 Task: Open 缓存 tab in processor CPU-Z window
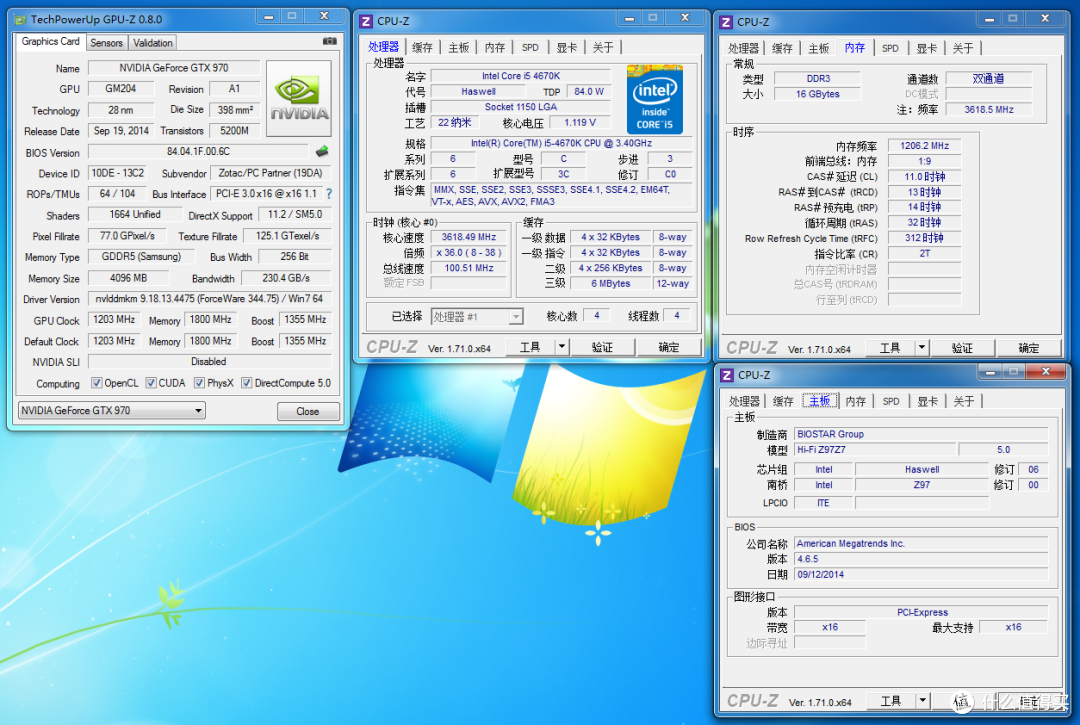pyautogui.click(x=422, y=48)
